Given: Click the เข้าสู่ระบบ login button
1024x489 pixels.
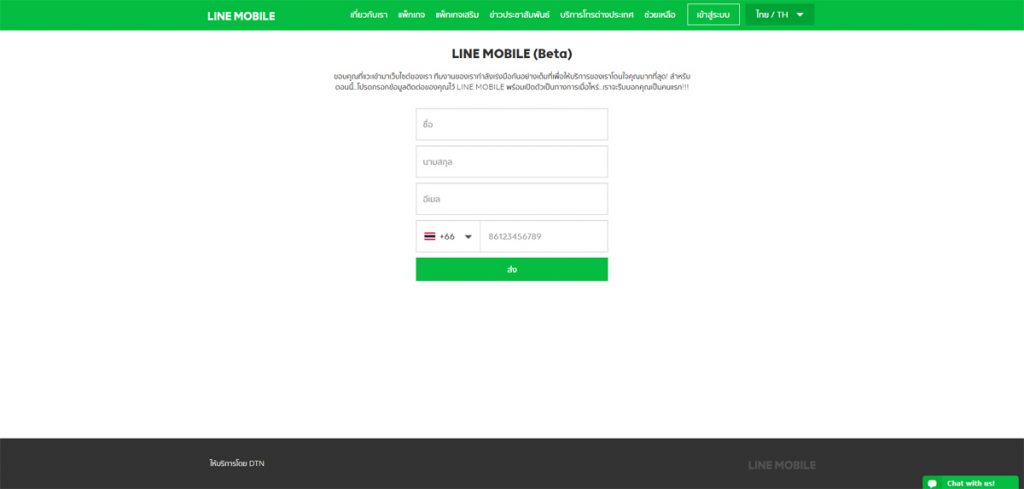Looking at the screenshot, I should coord(713,14).
